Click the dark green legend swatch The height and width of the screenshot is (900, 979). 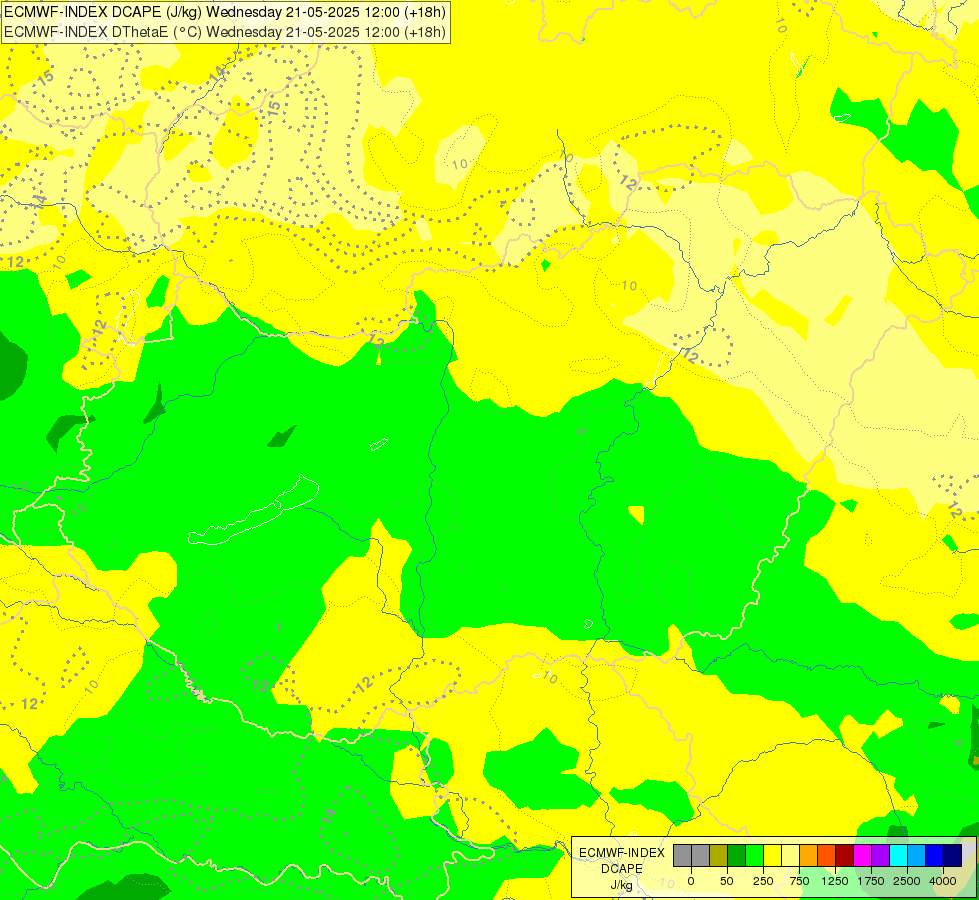click(736, 855)
